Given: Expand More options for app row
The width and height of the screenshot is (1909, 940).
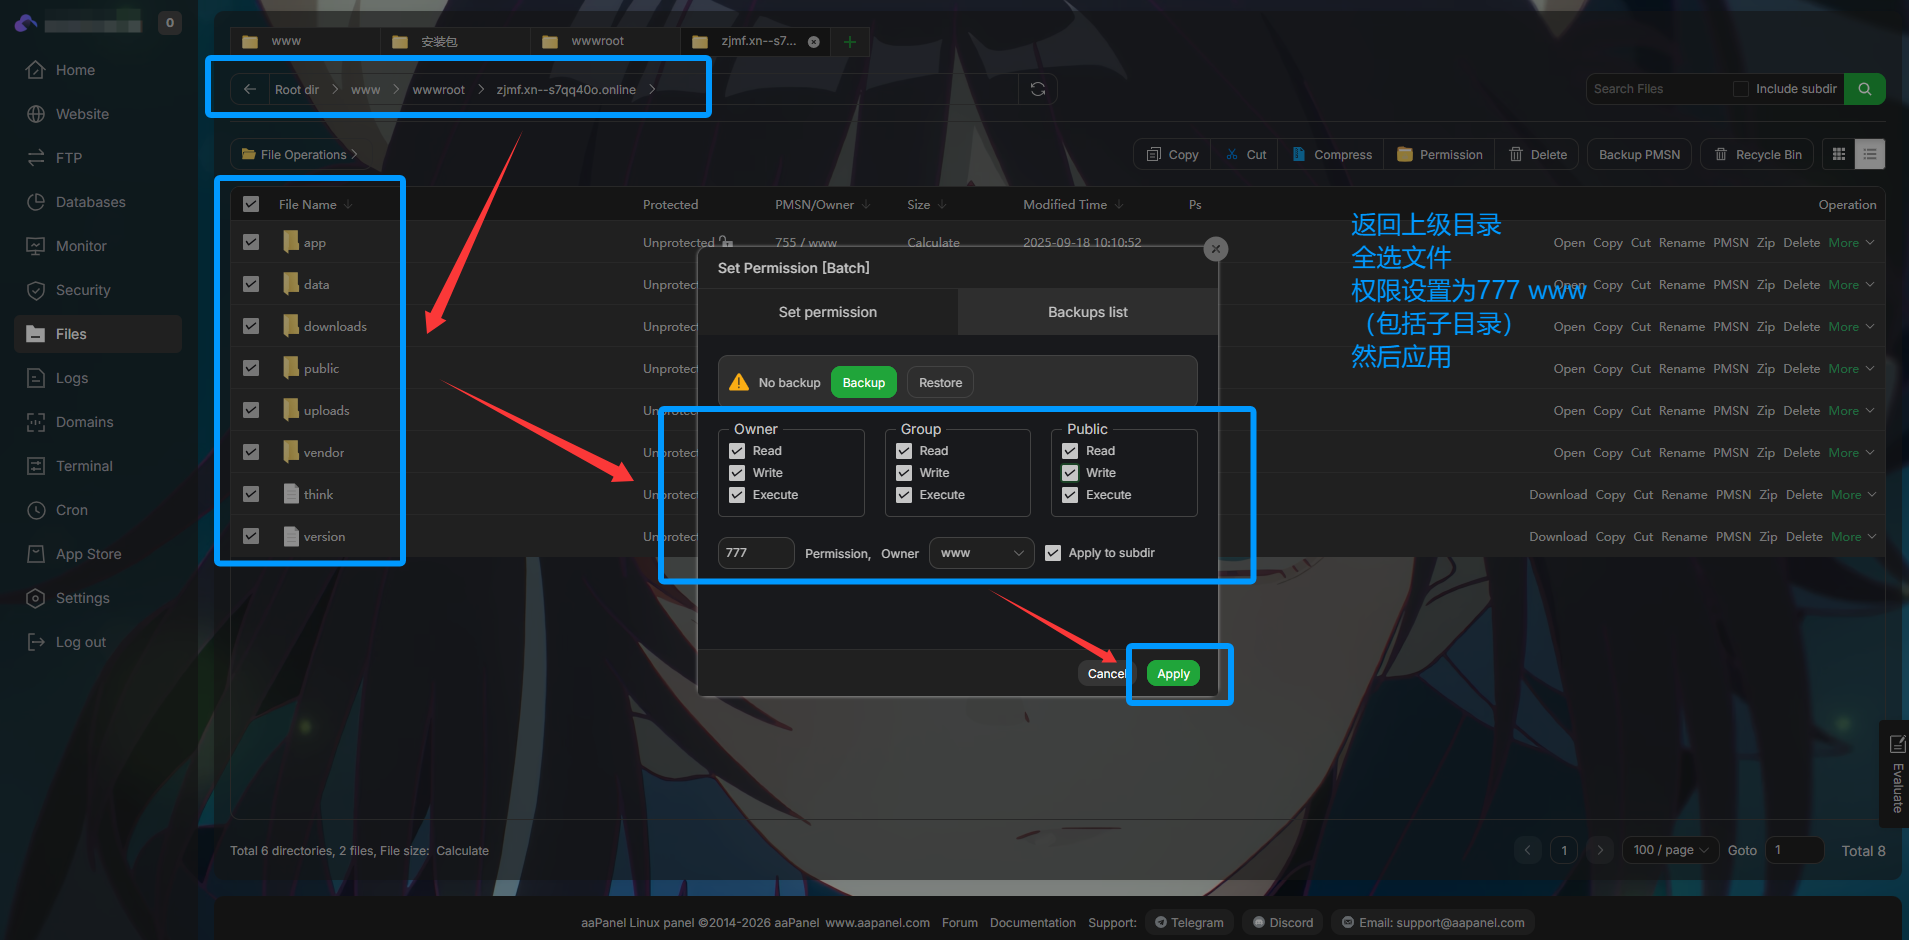Looking at the screenshot, I should pyautogui.click(x=1851, y=243).
